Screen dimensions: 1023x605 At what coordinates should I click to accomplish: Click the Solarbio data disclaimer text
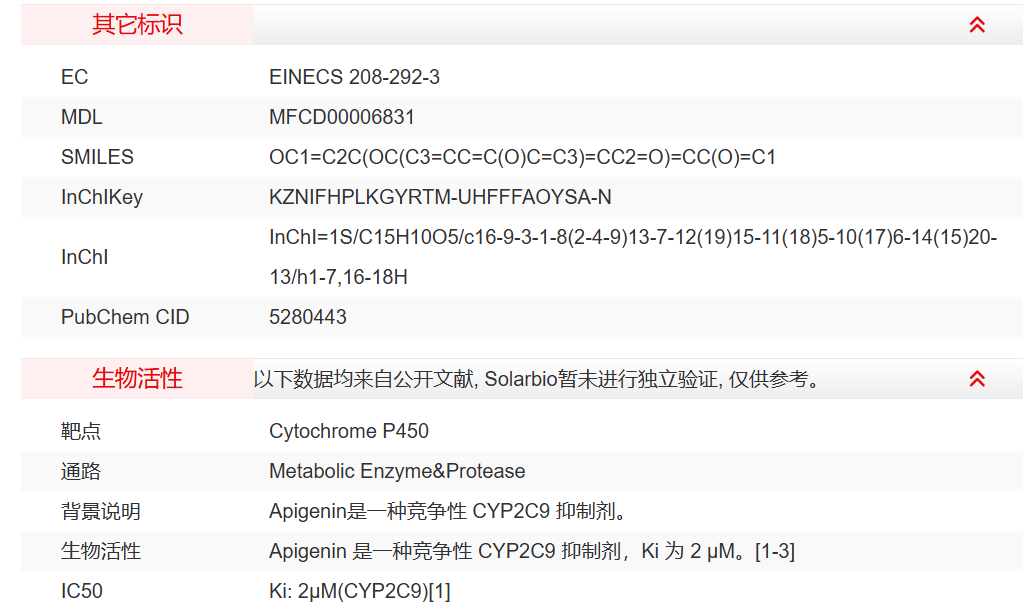click(537, 379)
